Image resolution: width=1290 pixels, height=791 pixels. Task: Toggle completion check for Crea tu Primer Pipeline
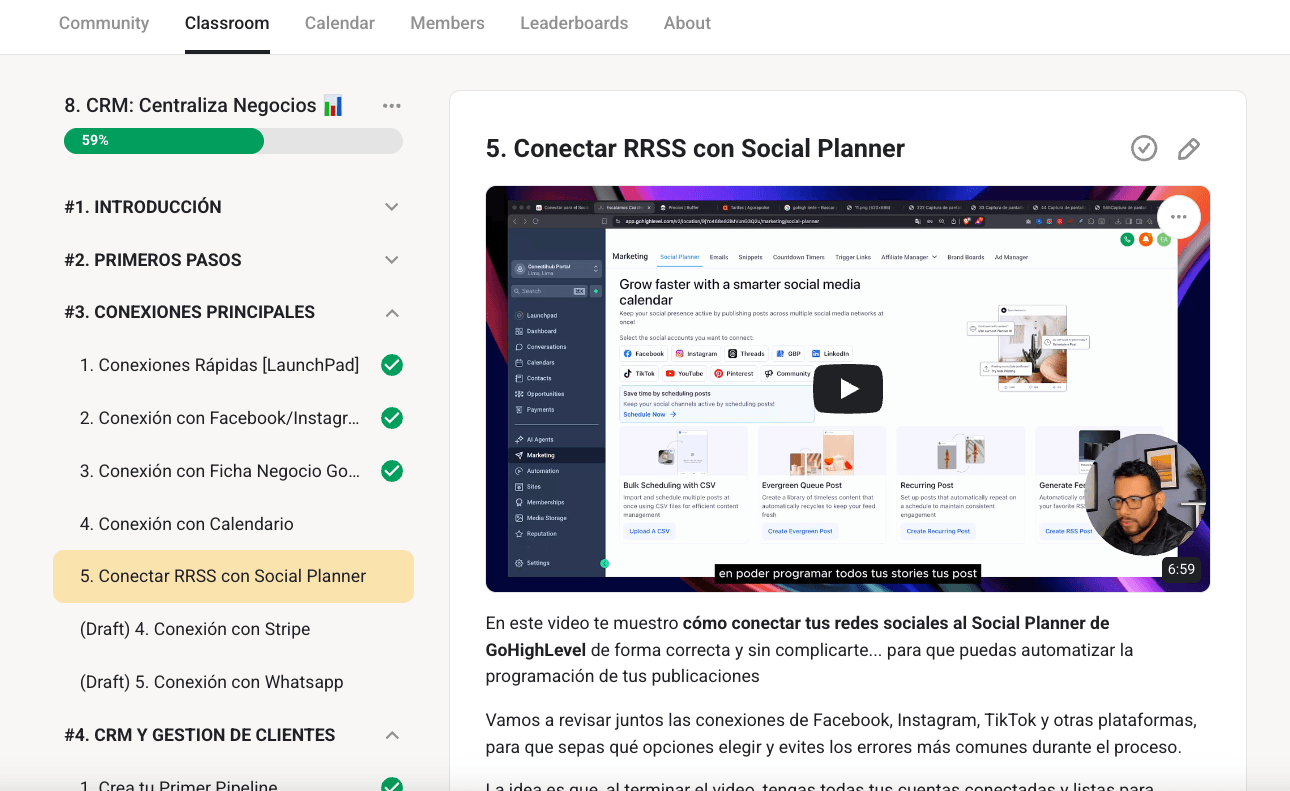[x=392, y=786]
